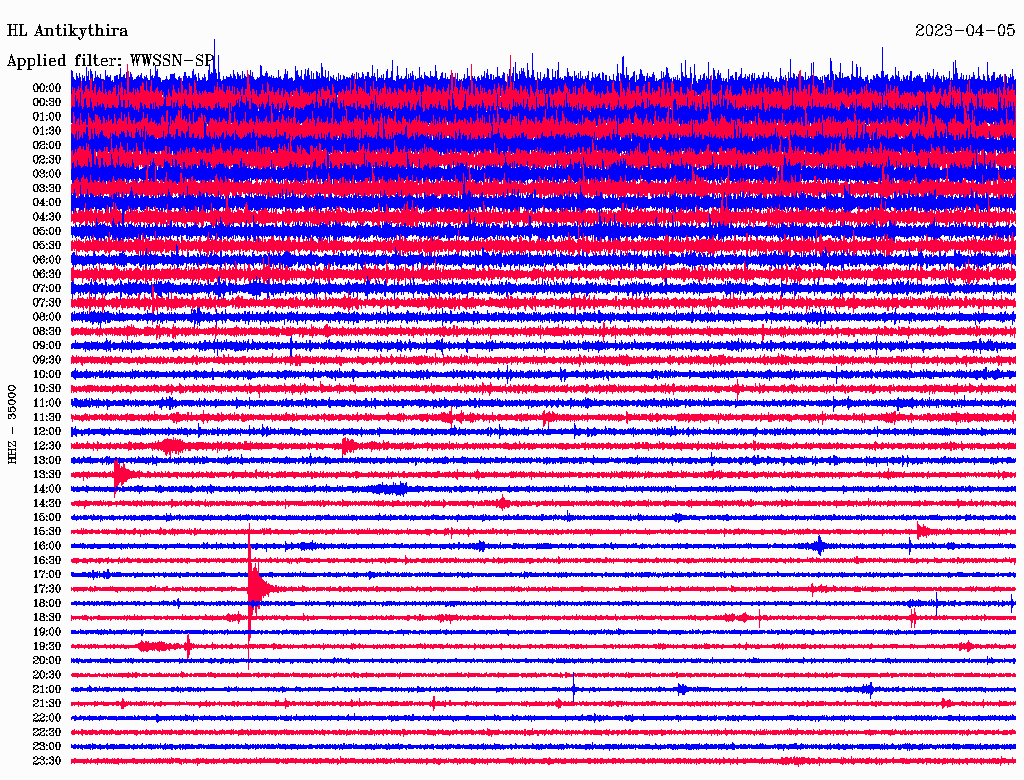Select the 13:30 time label
This screenshot has width=1024, height=780.
pyautogui.click(x=47, y=475)
